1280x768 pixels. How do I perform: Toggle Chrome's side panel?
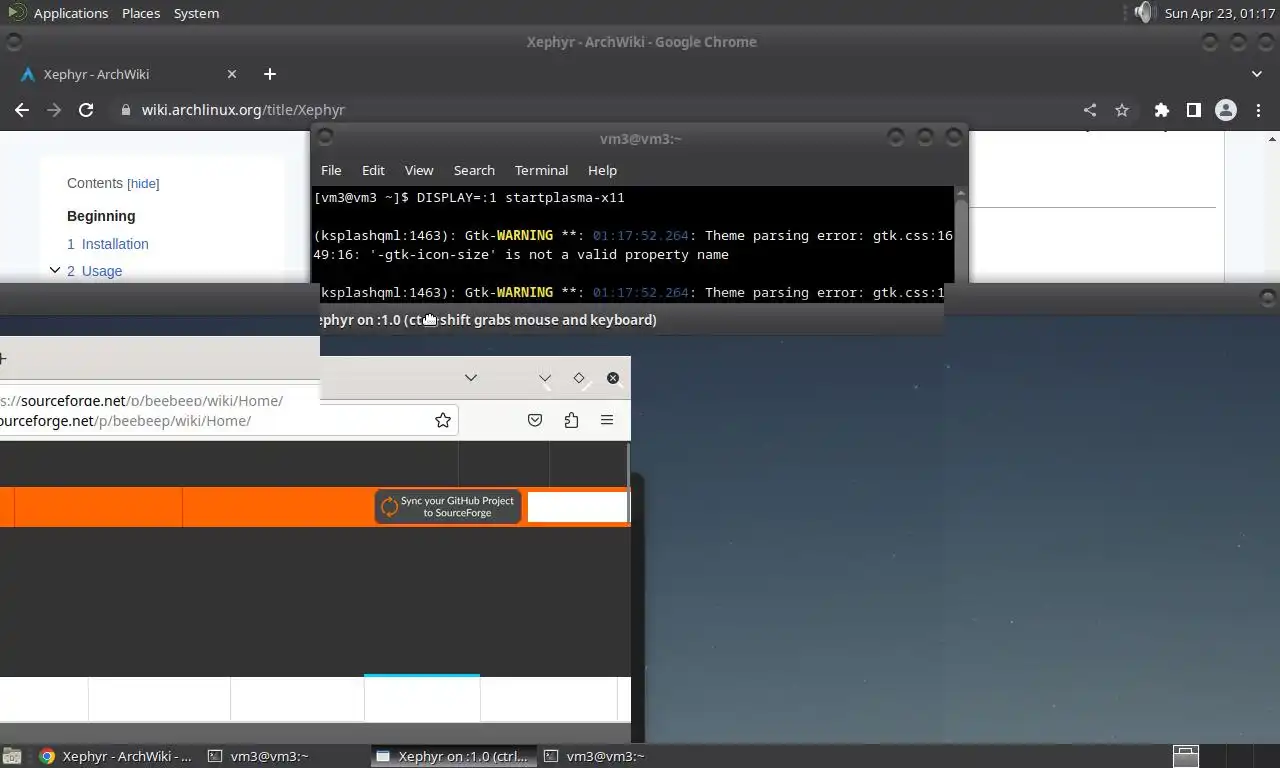click(x=1193, y=110)
